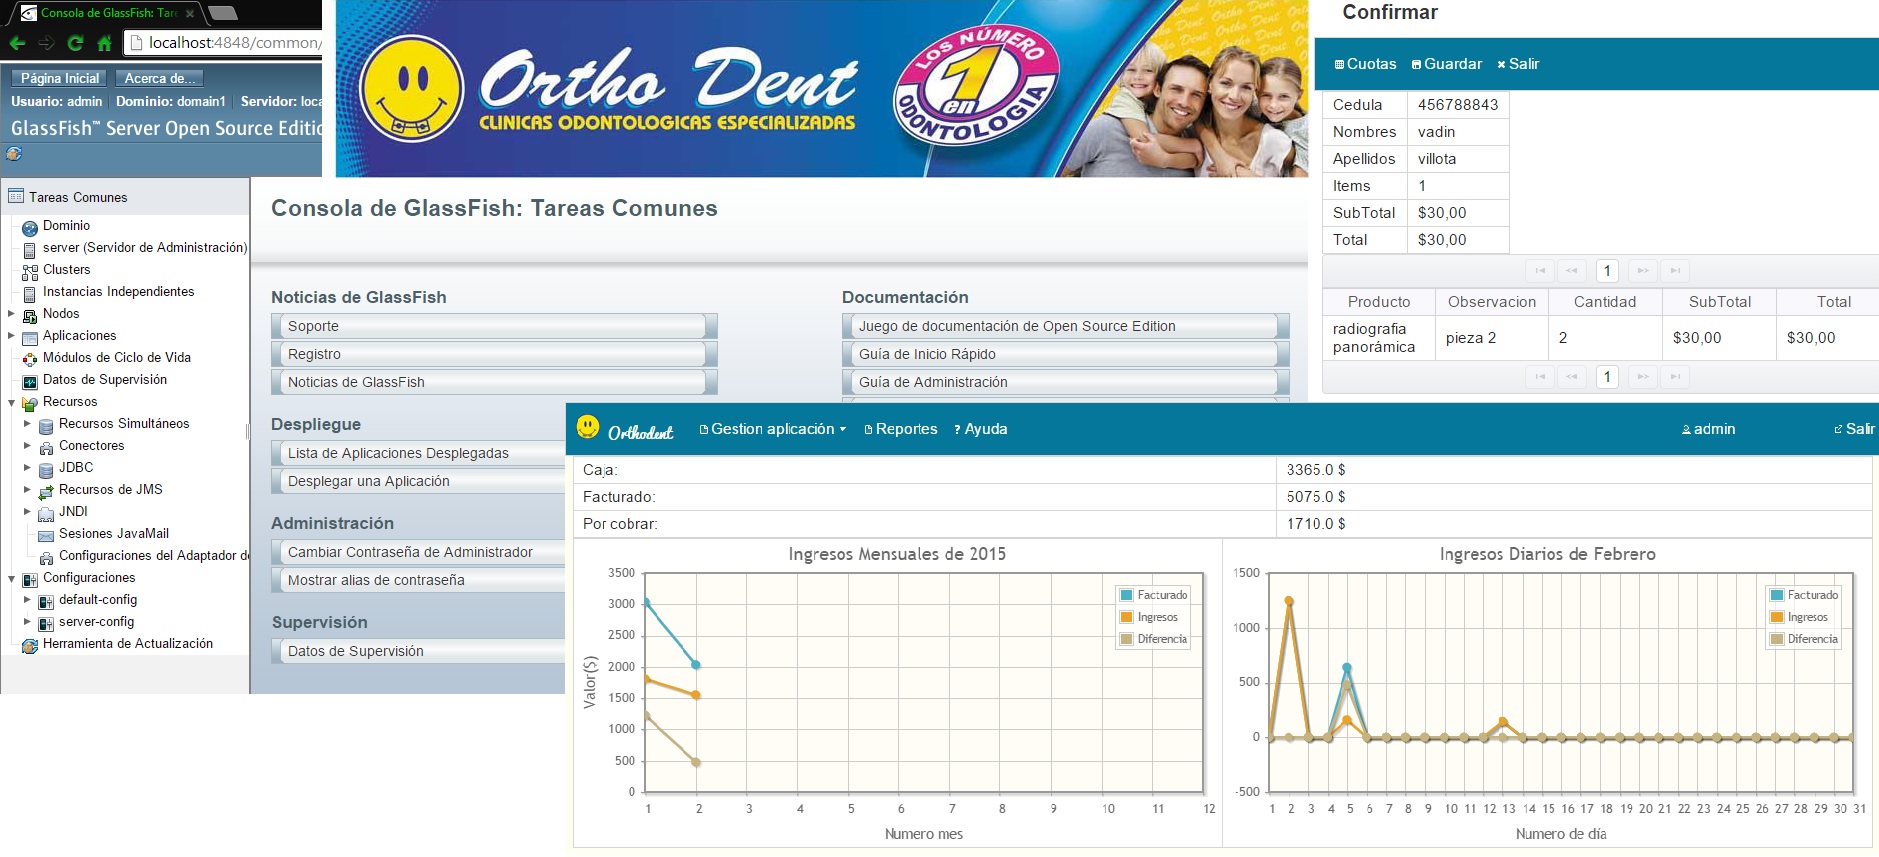Sort by the Cantidad column header
The height and width of the screenshot is (857, 1879).
tap(1605, 302)
